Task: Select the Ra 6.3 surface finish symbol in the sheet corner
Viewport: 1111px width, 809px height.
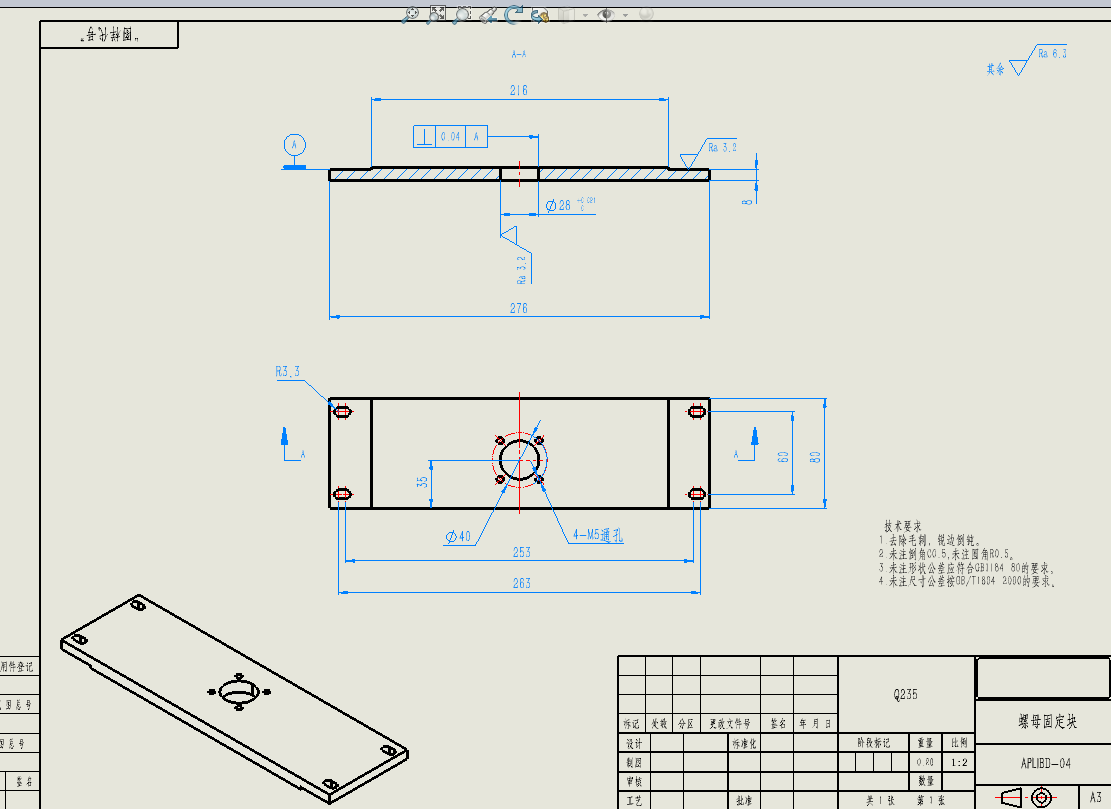Action: (x=1039, y=60)
